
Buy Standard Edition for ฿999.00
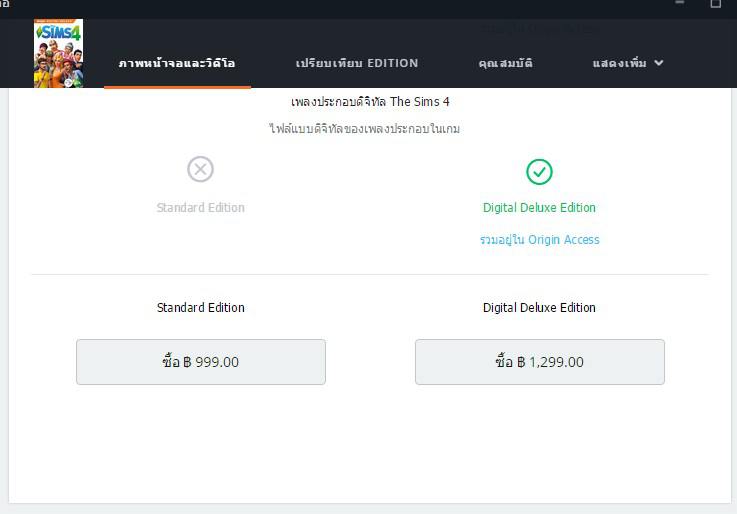tap(201, 362)
